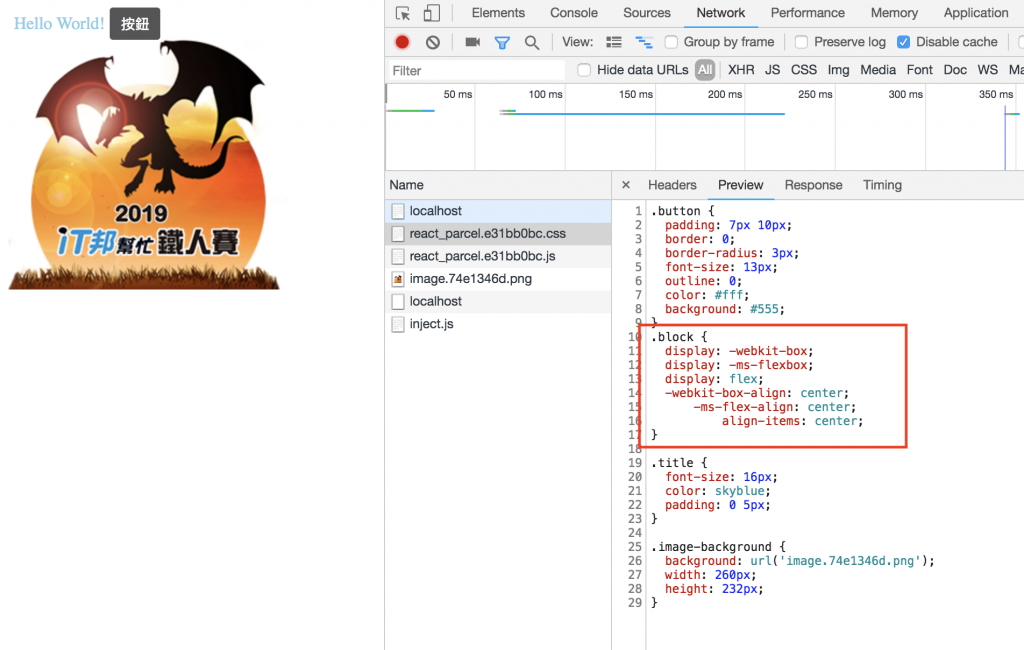Open the Elements panel tab
Screen dimensions: 1024x650
[498, 13]
